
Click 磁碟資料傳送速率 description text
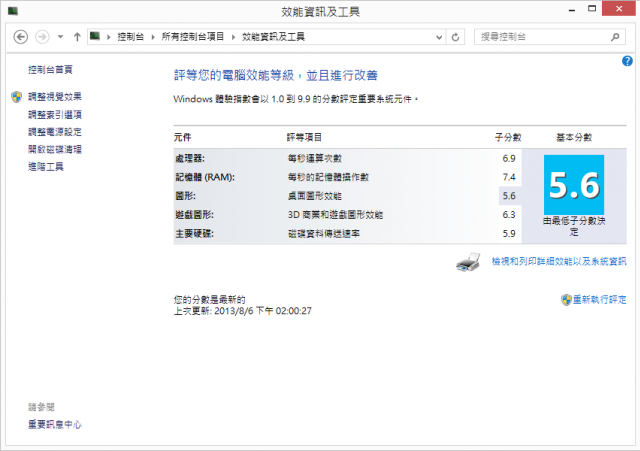[x=324, y=234]
